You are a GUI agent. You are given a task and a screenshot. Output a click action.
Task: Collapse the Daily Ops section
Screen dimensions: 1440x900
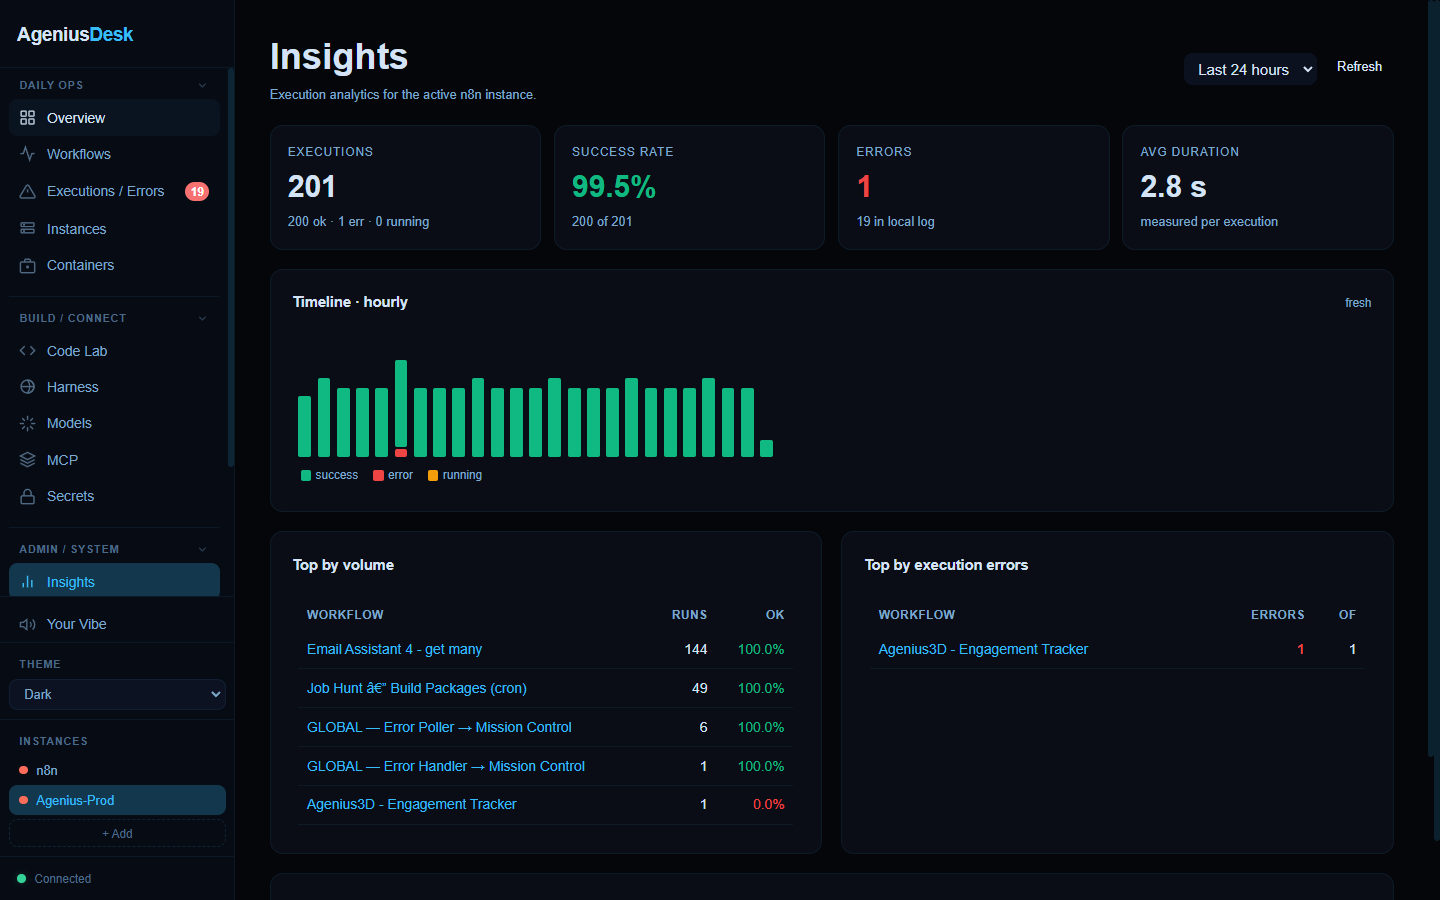(202, 85)
